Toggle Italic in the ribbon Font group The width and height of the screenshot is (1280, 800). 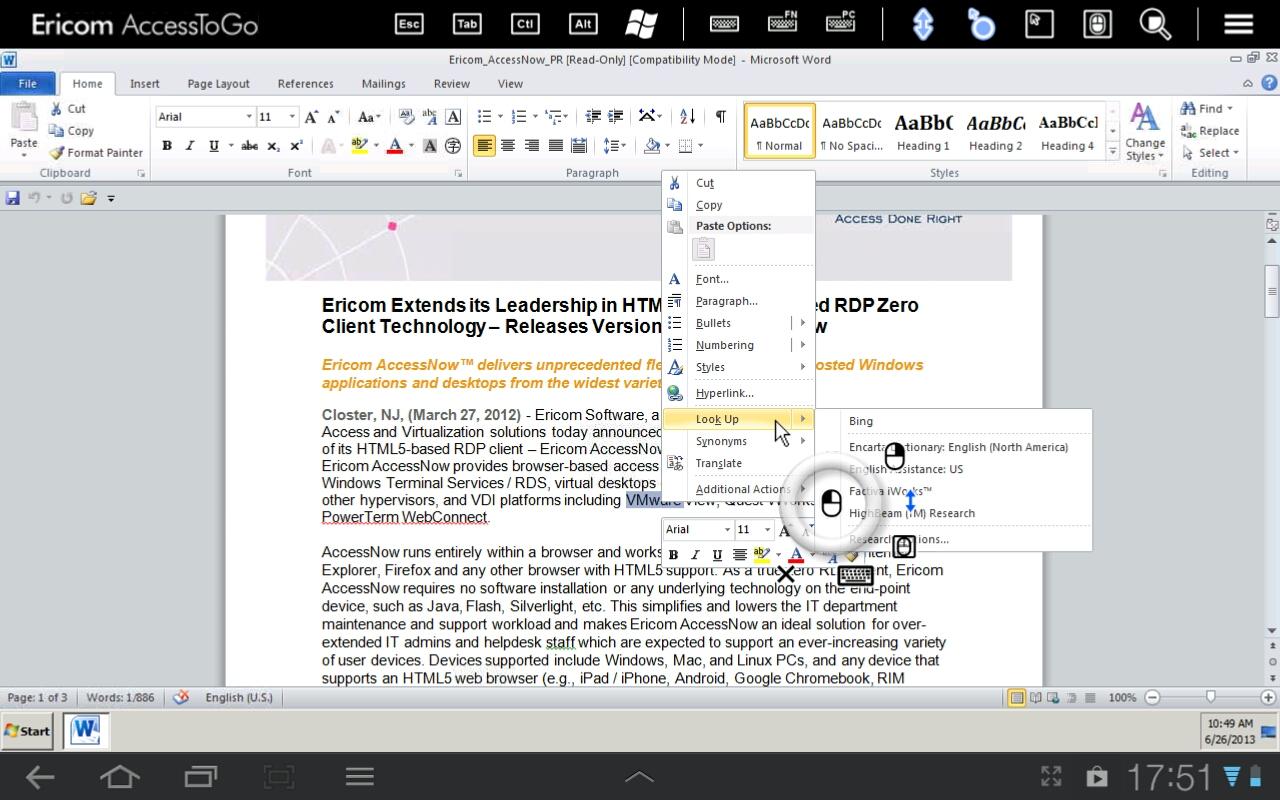pos(190,146)
